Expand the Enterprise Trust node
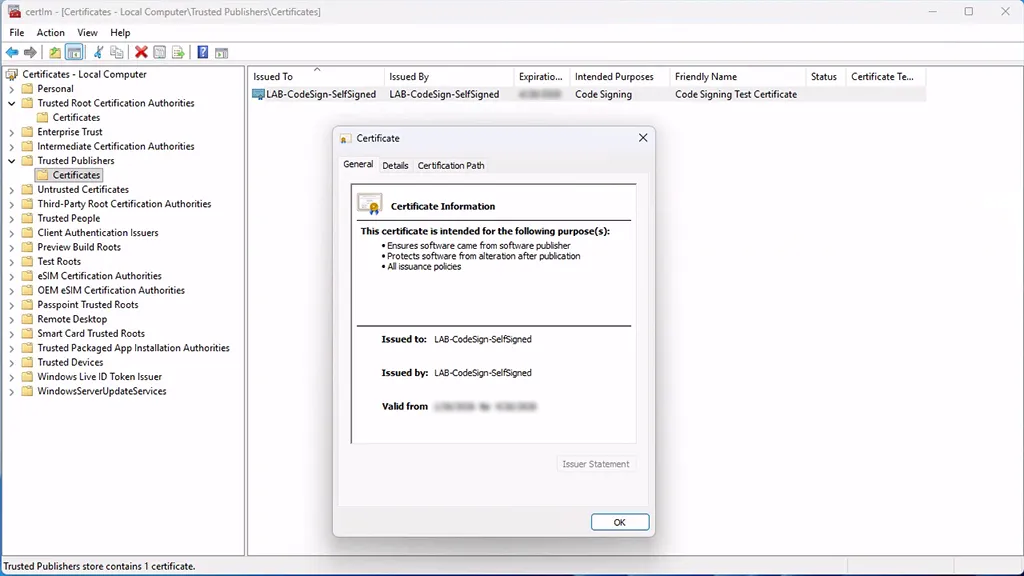 (x=12, y=132)
